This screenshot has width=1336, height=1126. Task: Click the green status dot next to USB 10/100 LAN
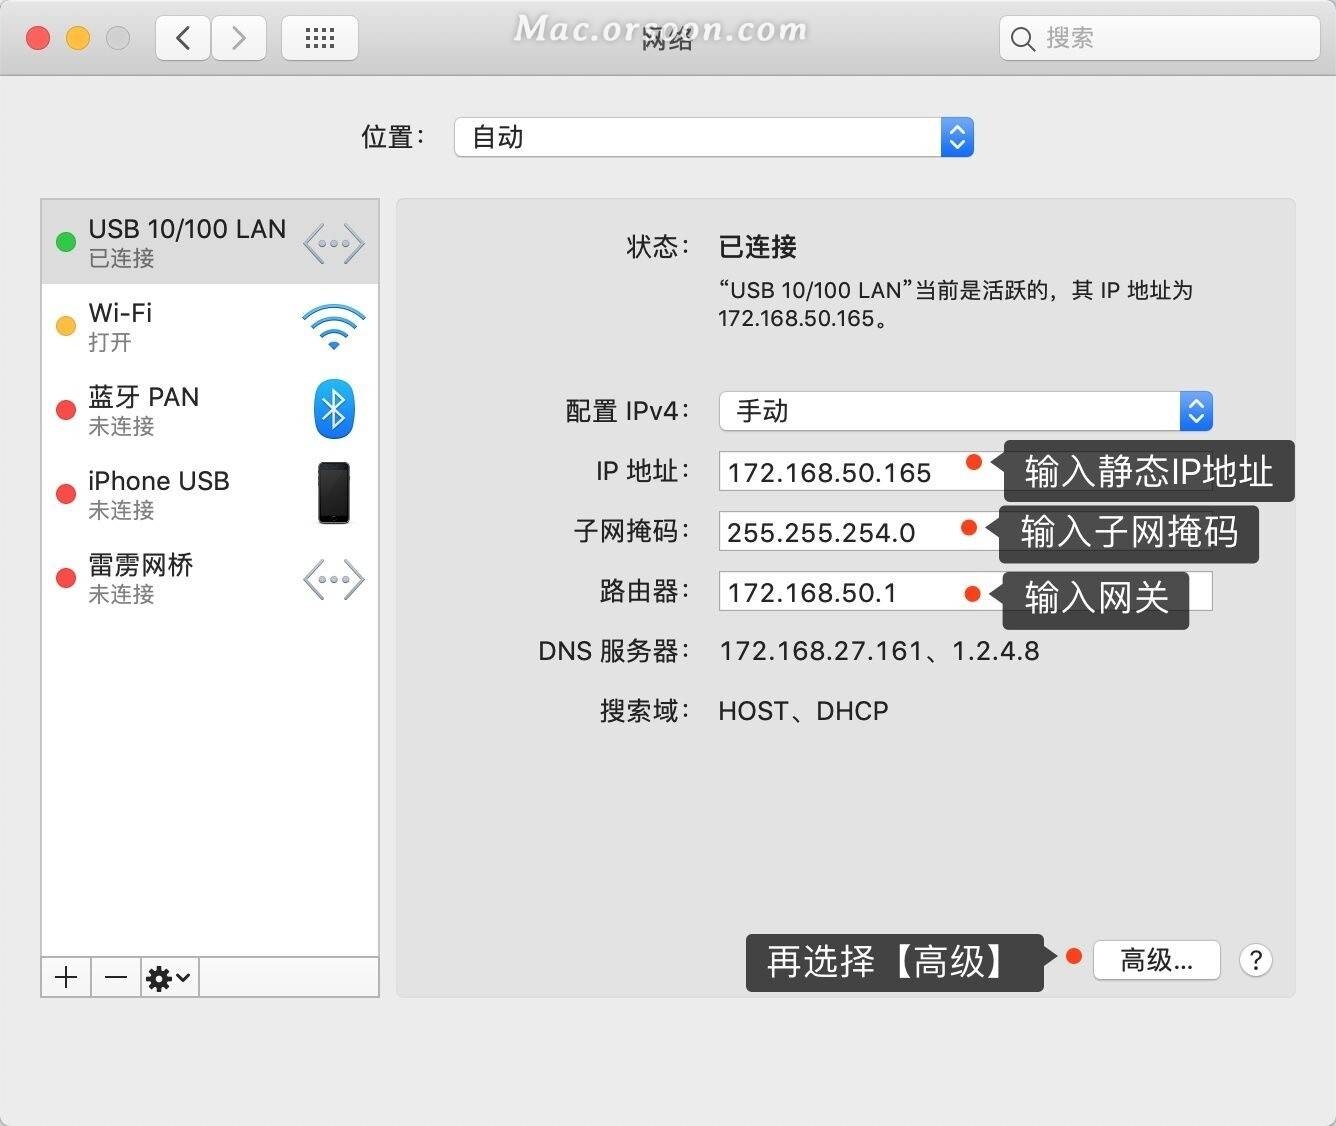tap(66, 242)
